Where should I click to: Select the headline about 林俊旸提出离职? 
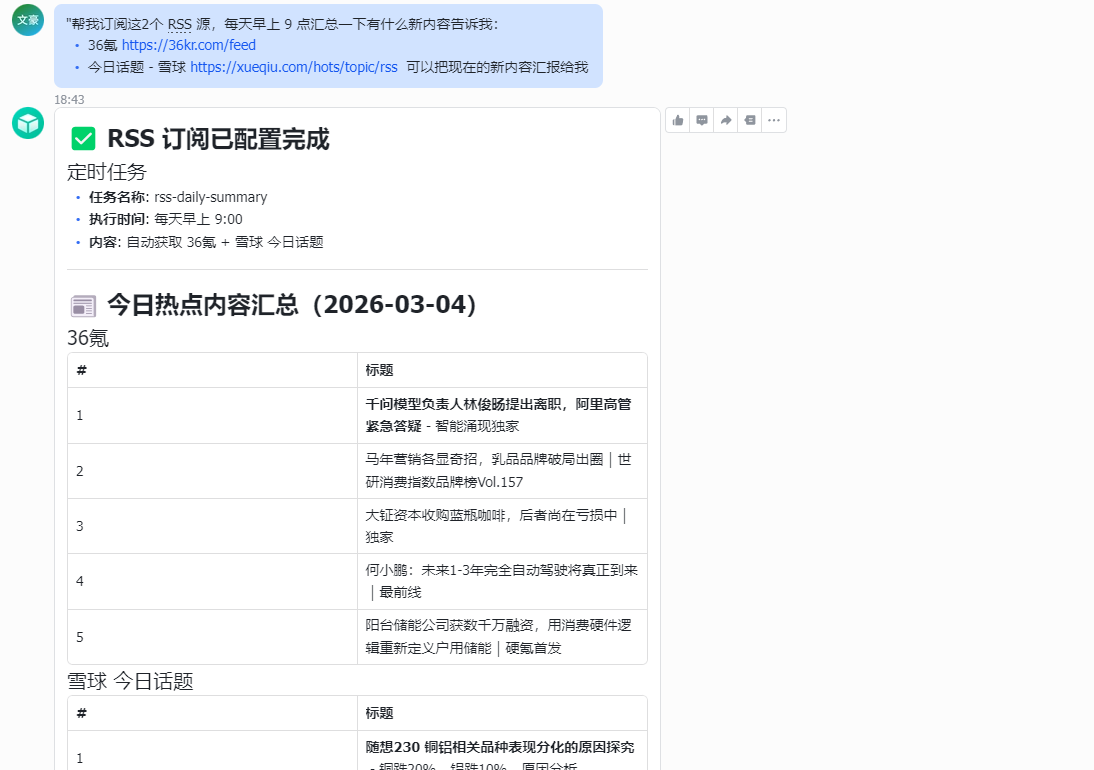click(501, 414)
